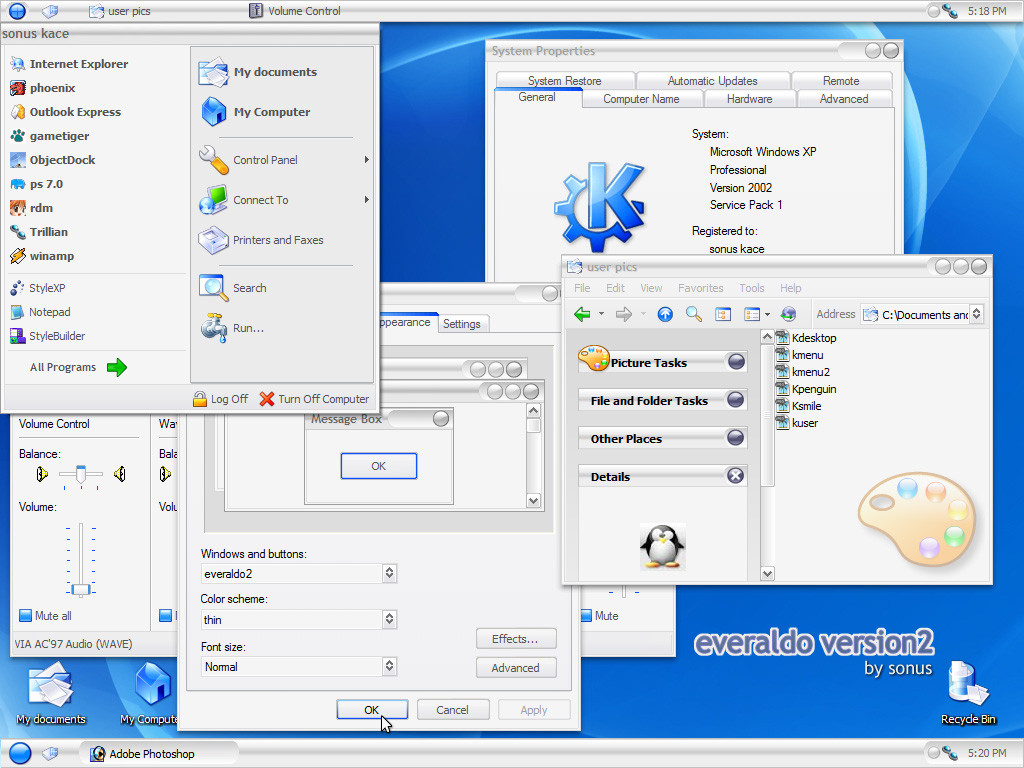The width and height of the screenshot is (1024, 768).
Task: Open StyleBuilder from start menu
Action: pos(48,336)
